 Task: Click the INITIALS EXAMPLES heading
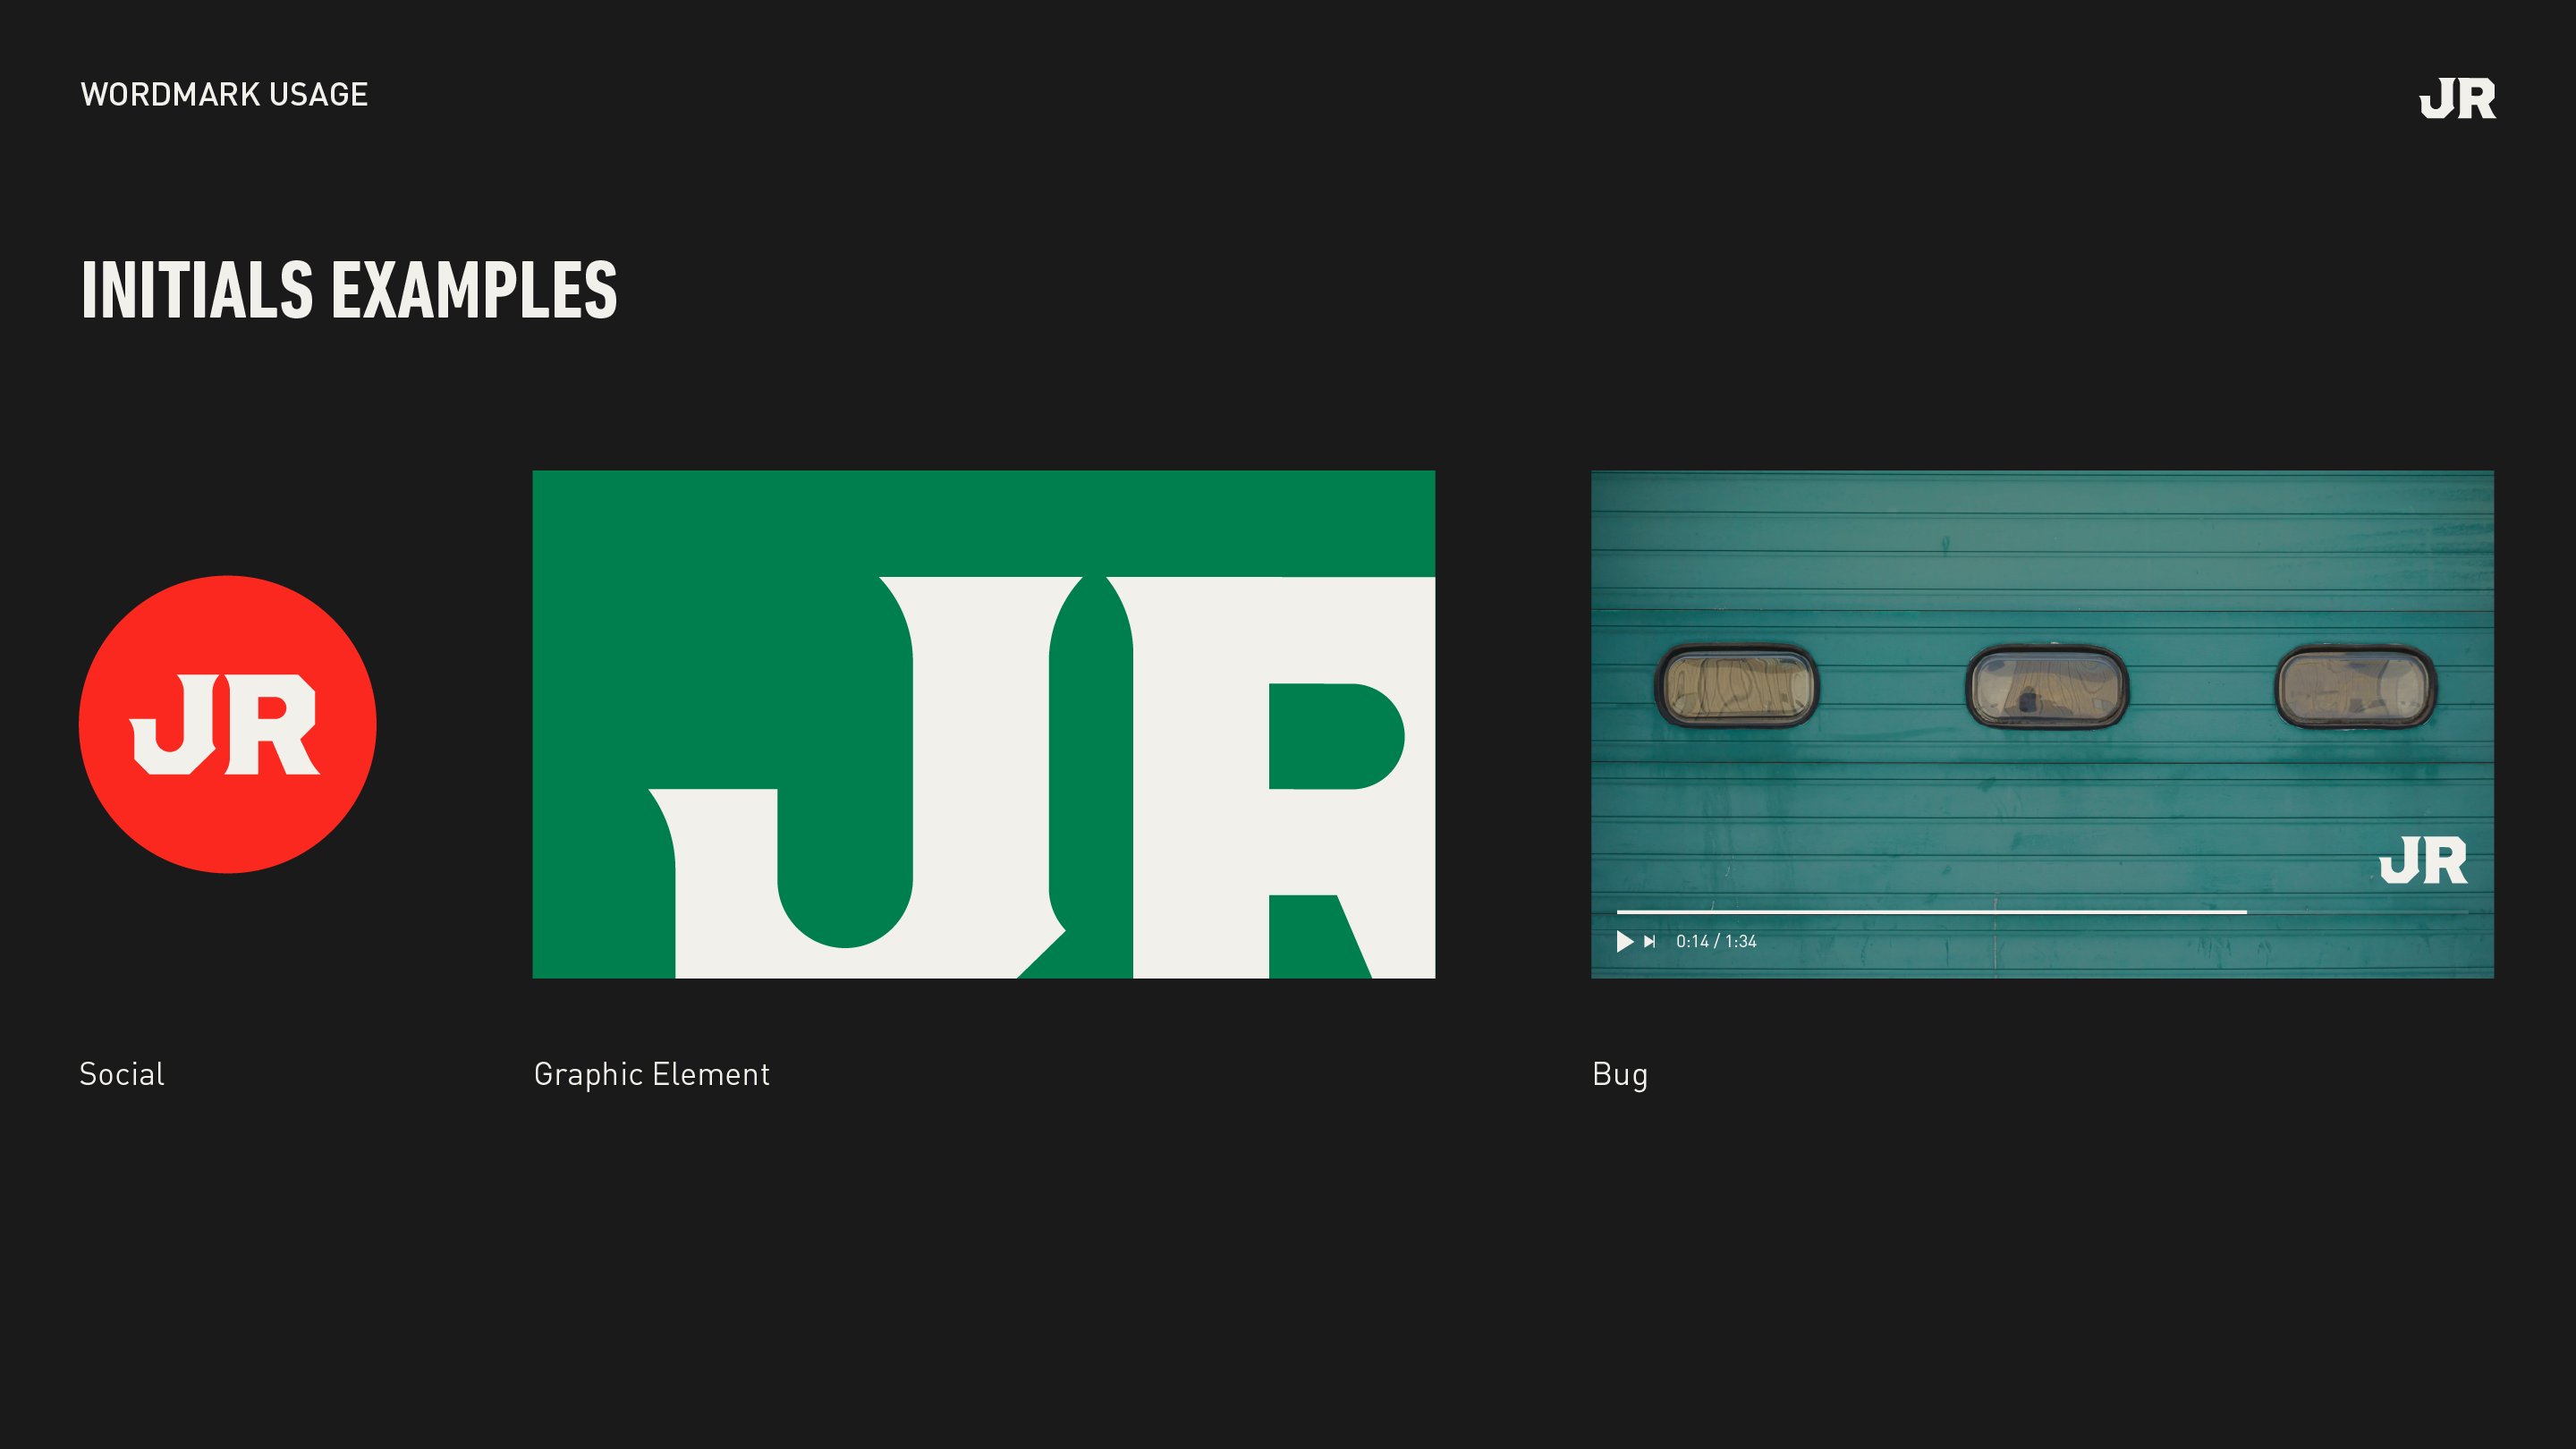[349, 290]
